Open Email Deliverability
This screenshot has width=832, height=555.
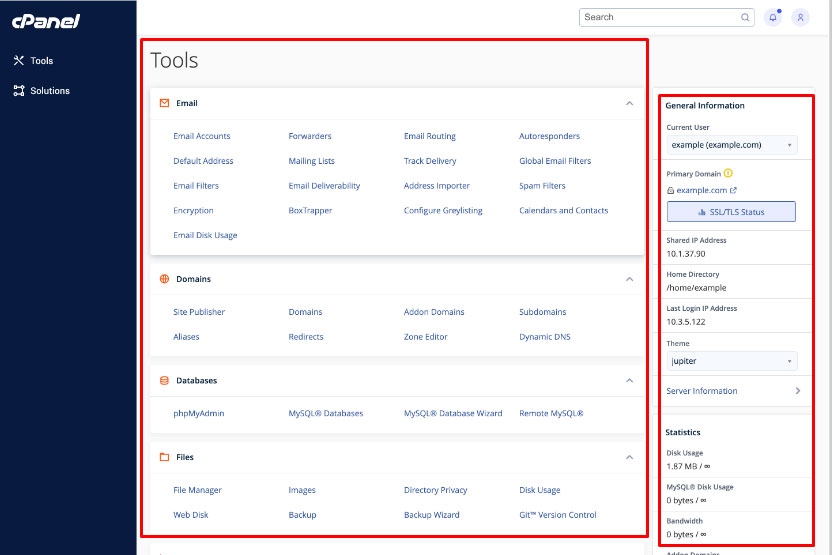coord(324,186)
